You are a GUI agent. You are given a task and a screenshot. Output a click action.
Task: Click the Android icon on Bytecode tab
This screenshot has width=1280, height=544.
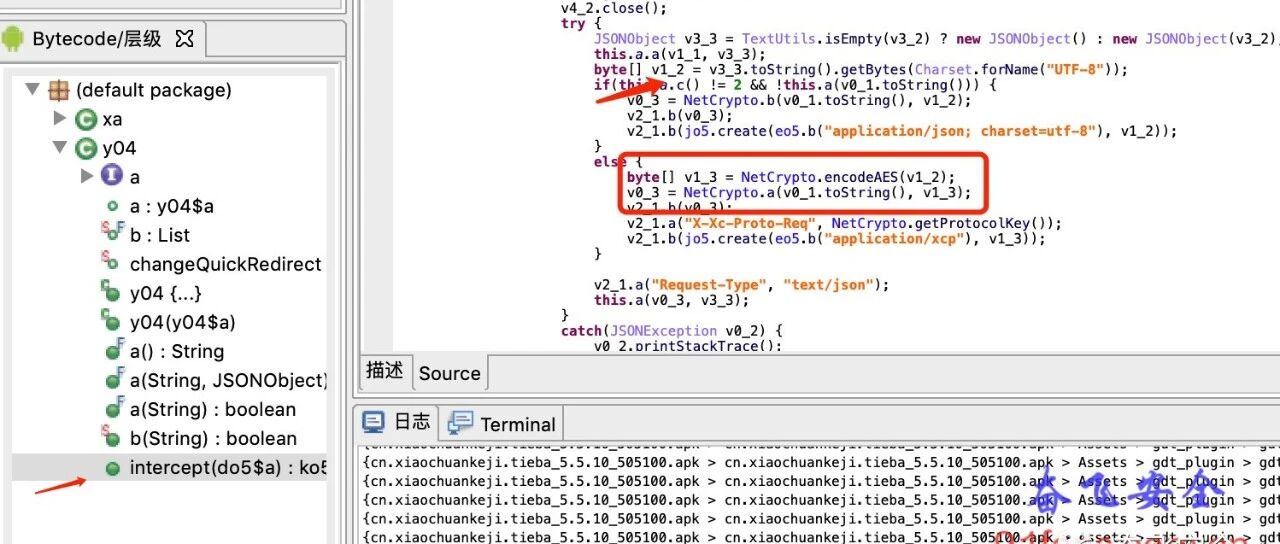coord(14,39)
